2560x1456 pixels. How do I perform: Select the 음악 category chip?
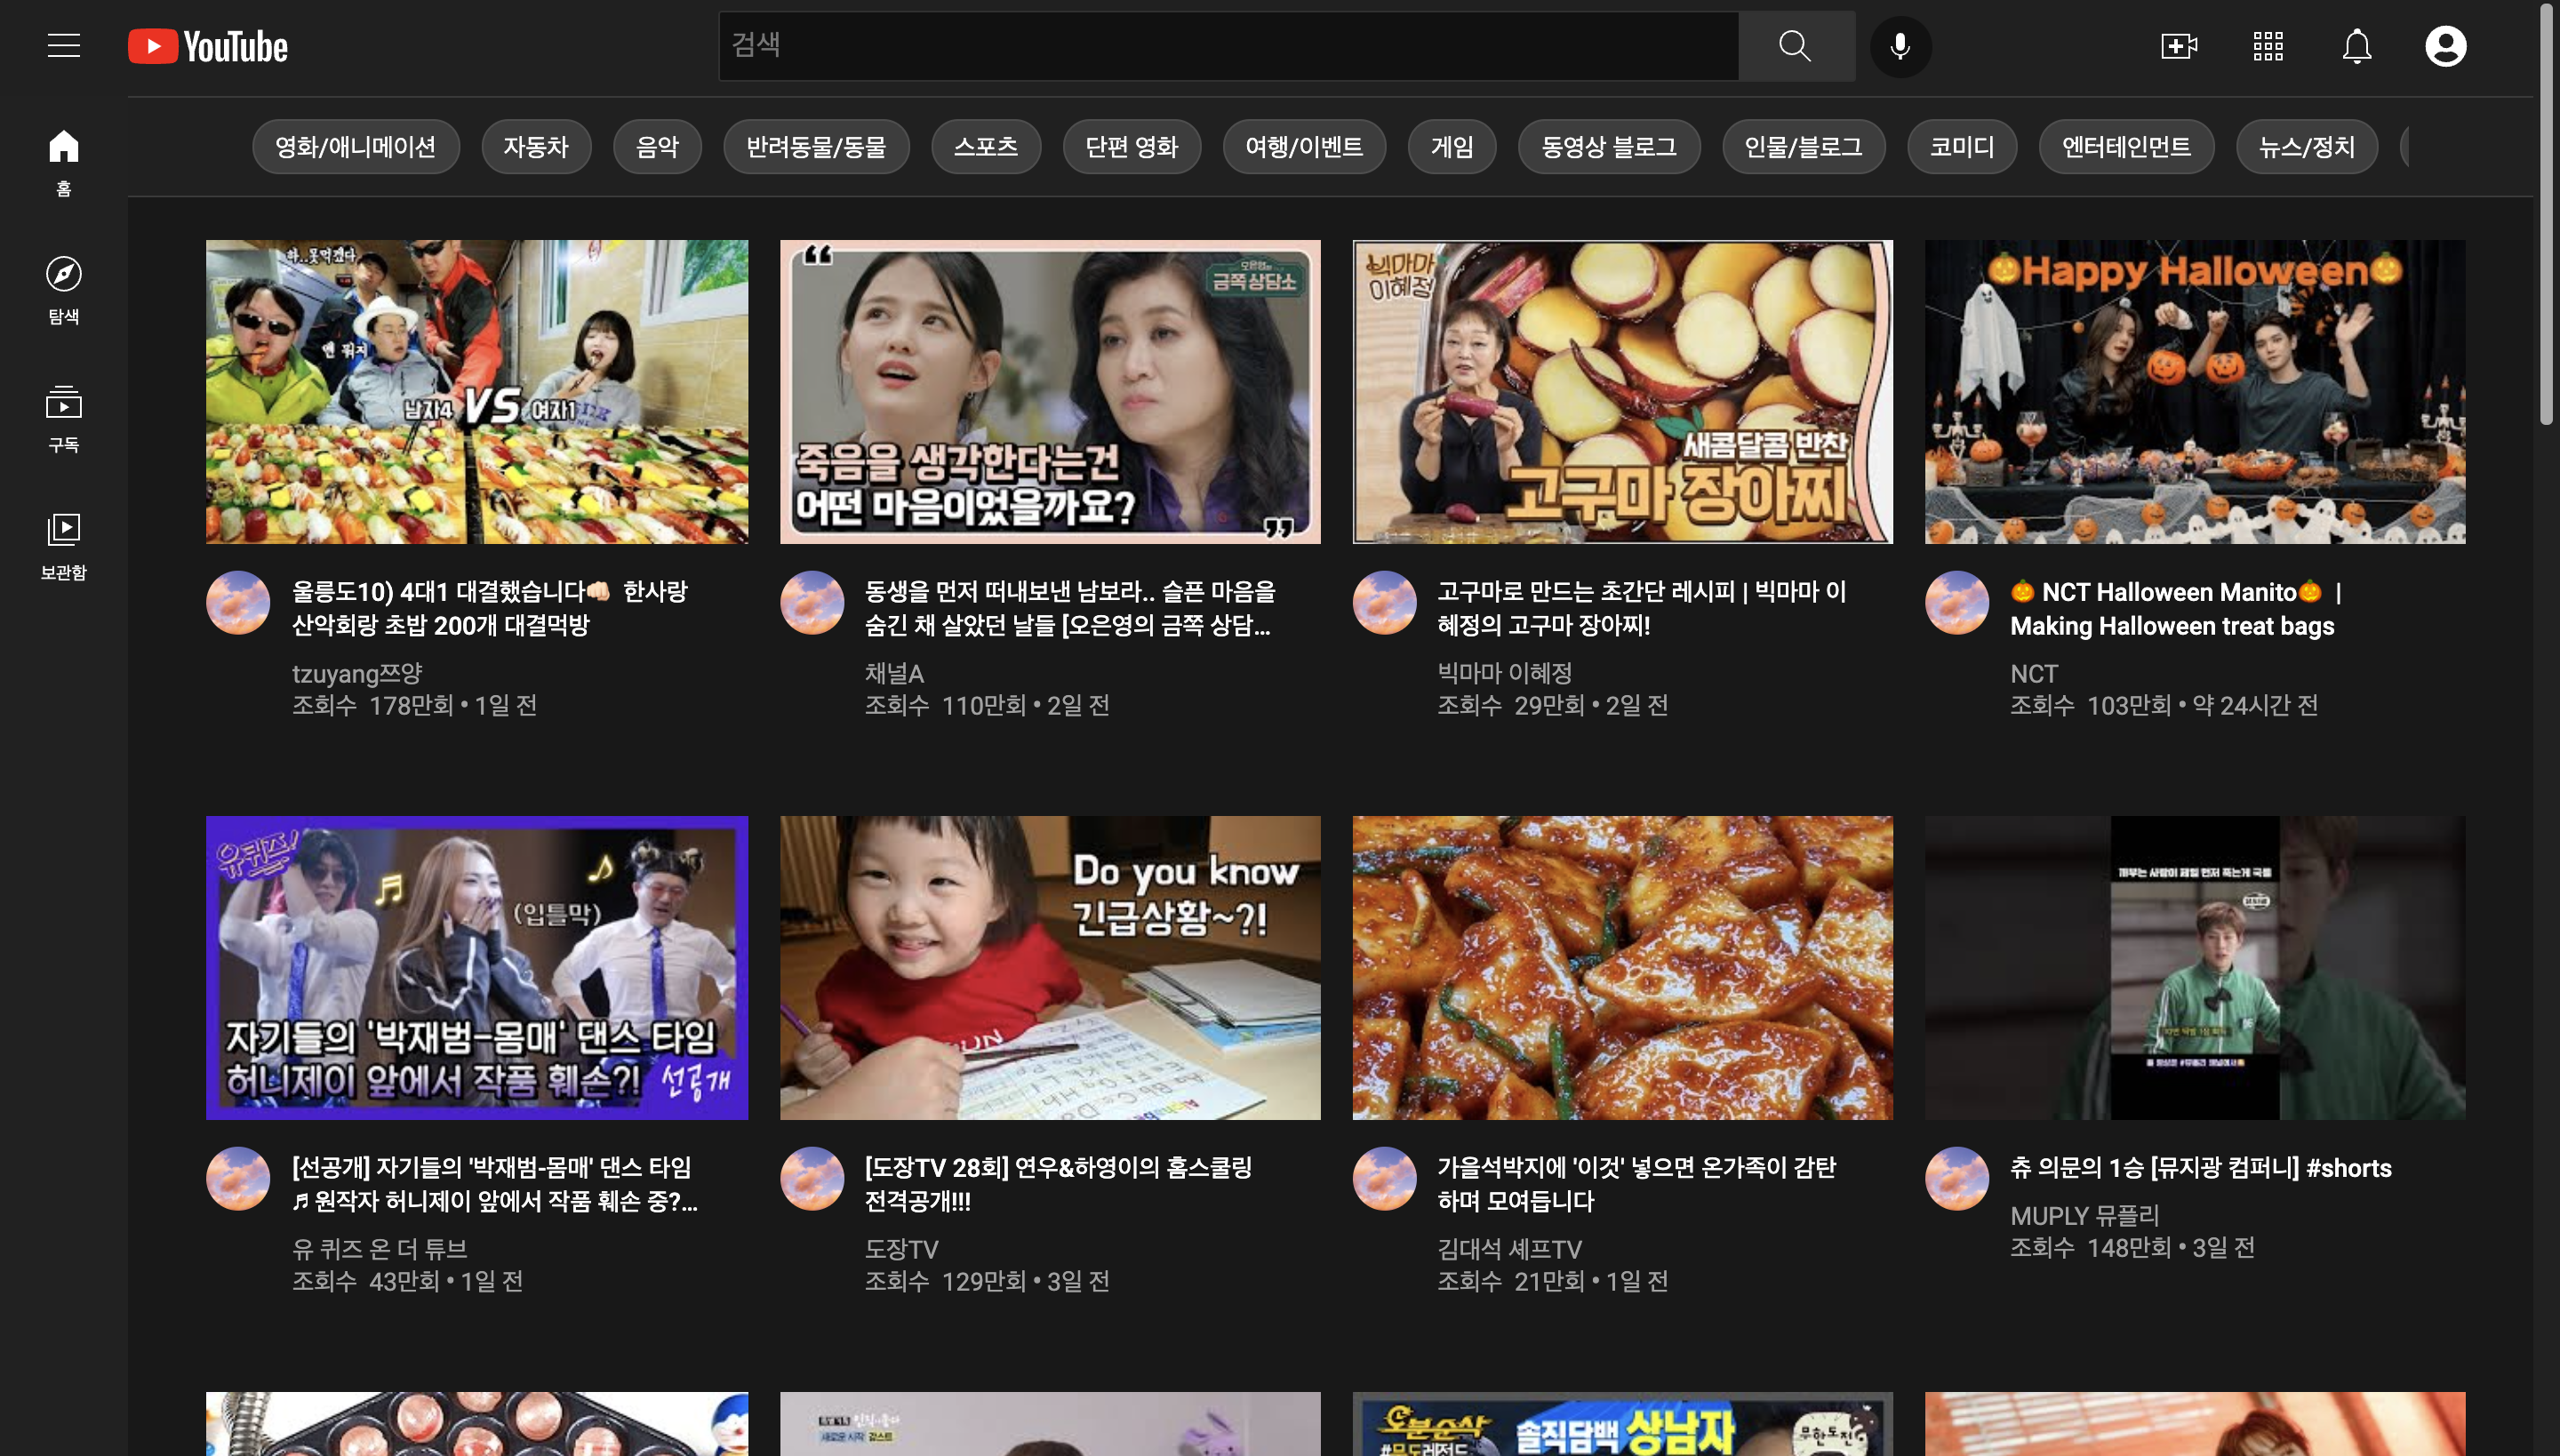coord(657,146)
